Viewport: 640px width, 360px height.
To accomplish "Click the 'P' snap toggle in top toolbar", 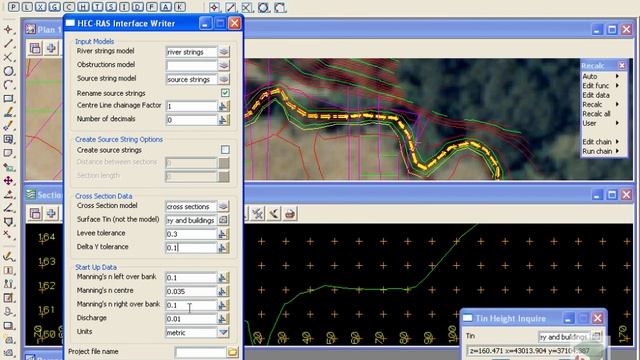I will pos(13,7).
